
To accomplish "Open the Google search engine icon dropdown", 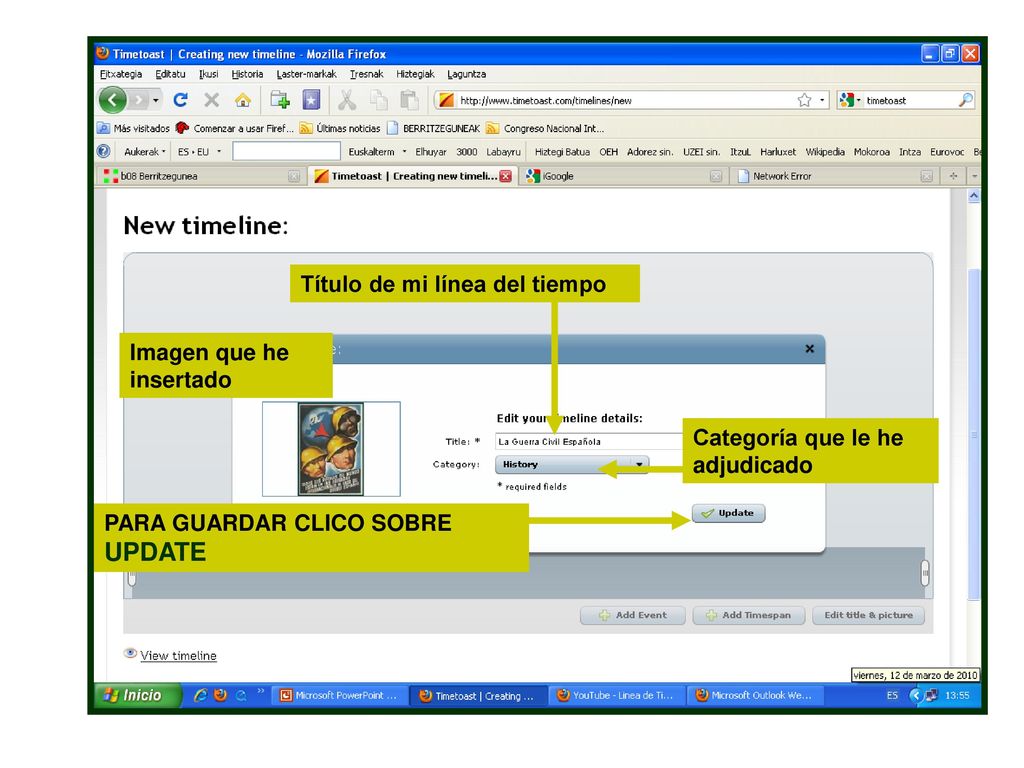I will tap(850, 100).
